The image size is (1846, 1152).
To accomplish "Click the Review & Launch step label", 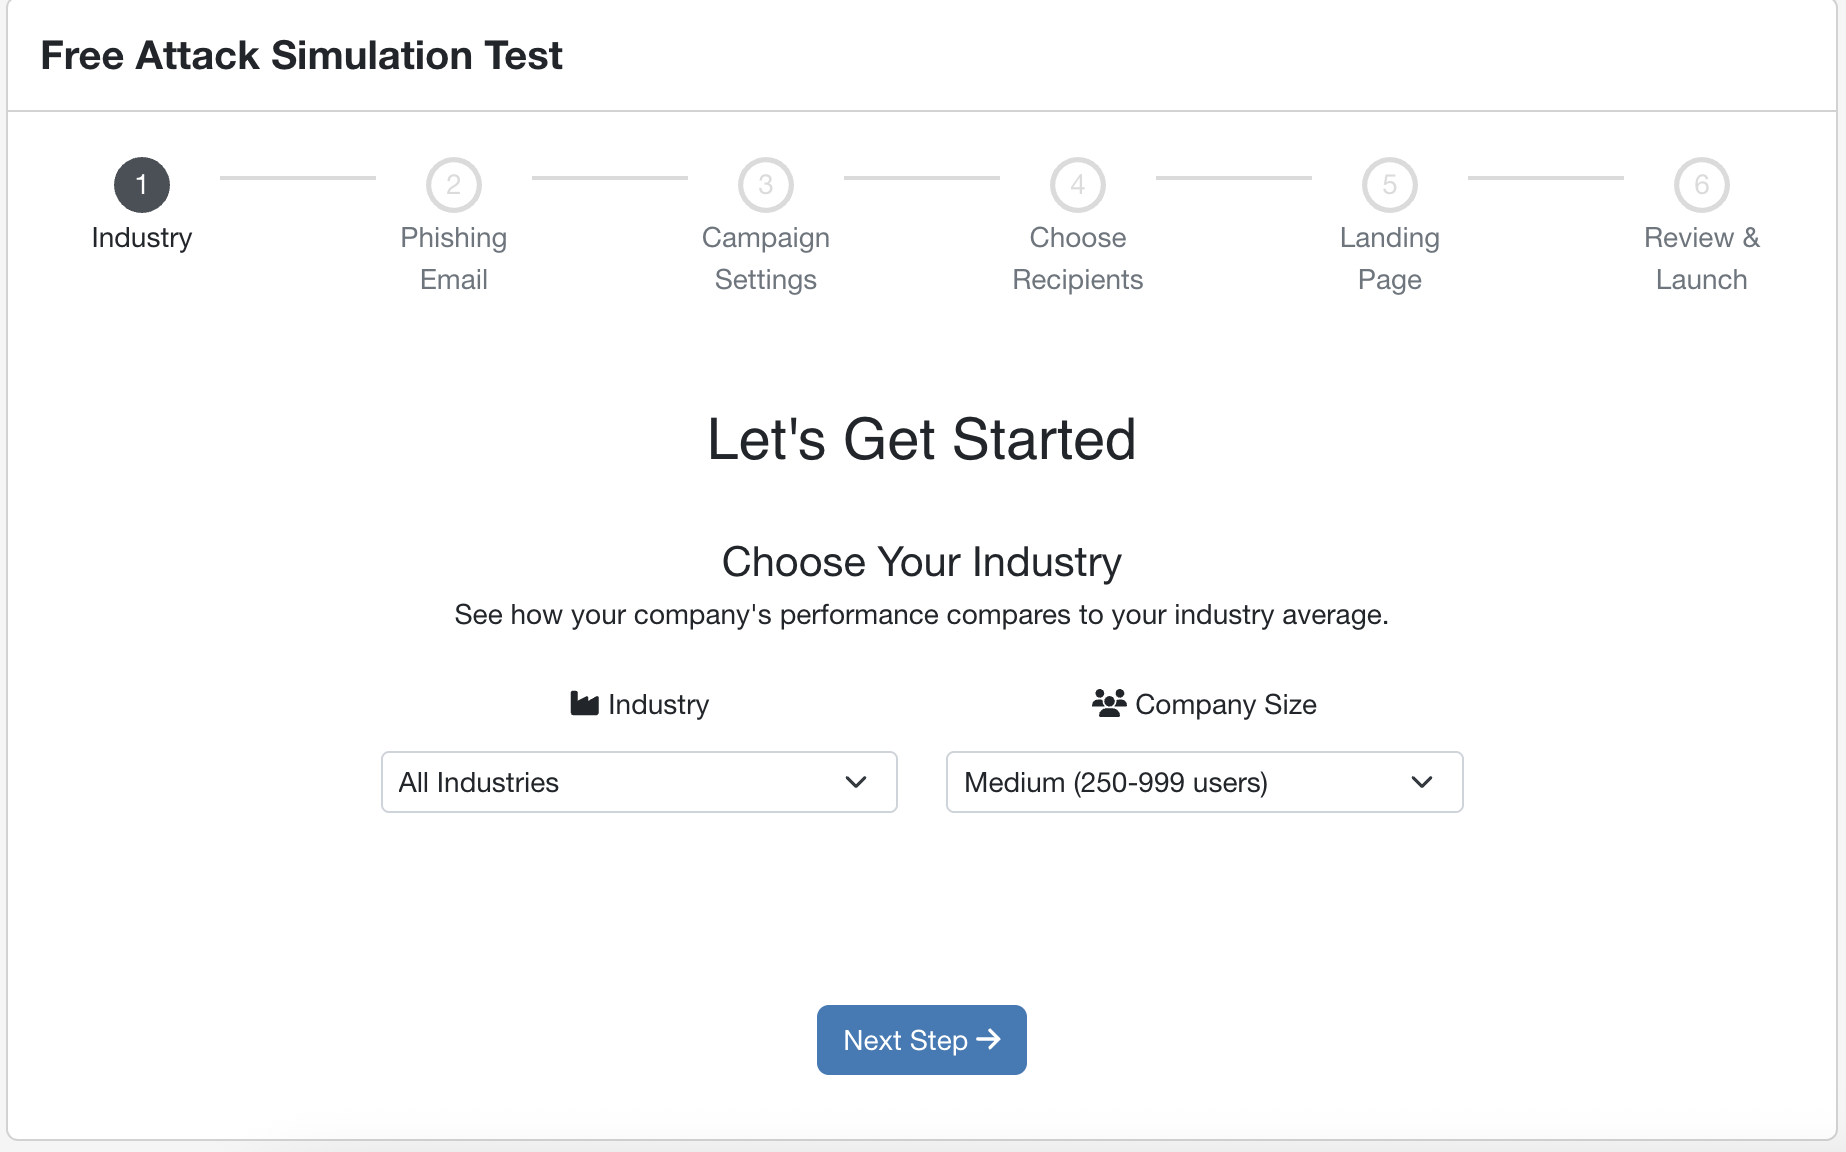I will 1702,258.
